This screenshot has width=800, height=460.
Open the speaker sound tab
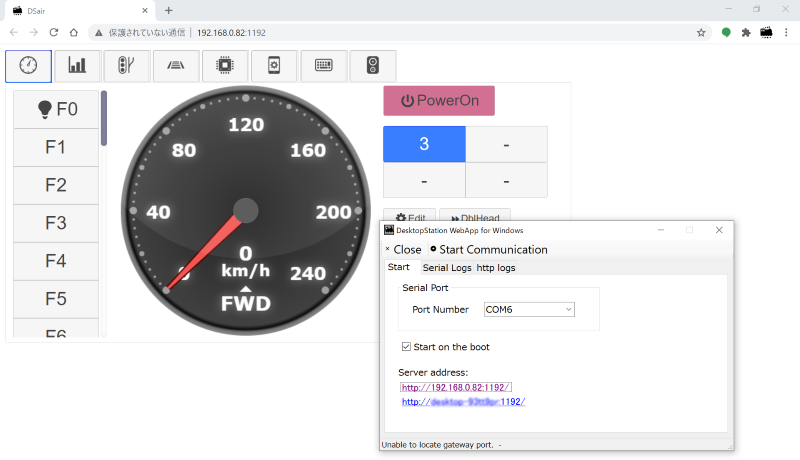coord(373,66)
